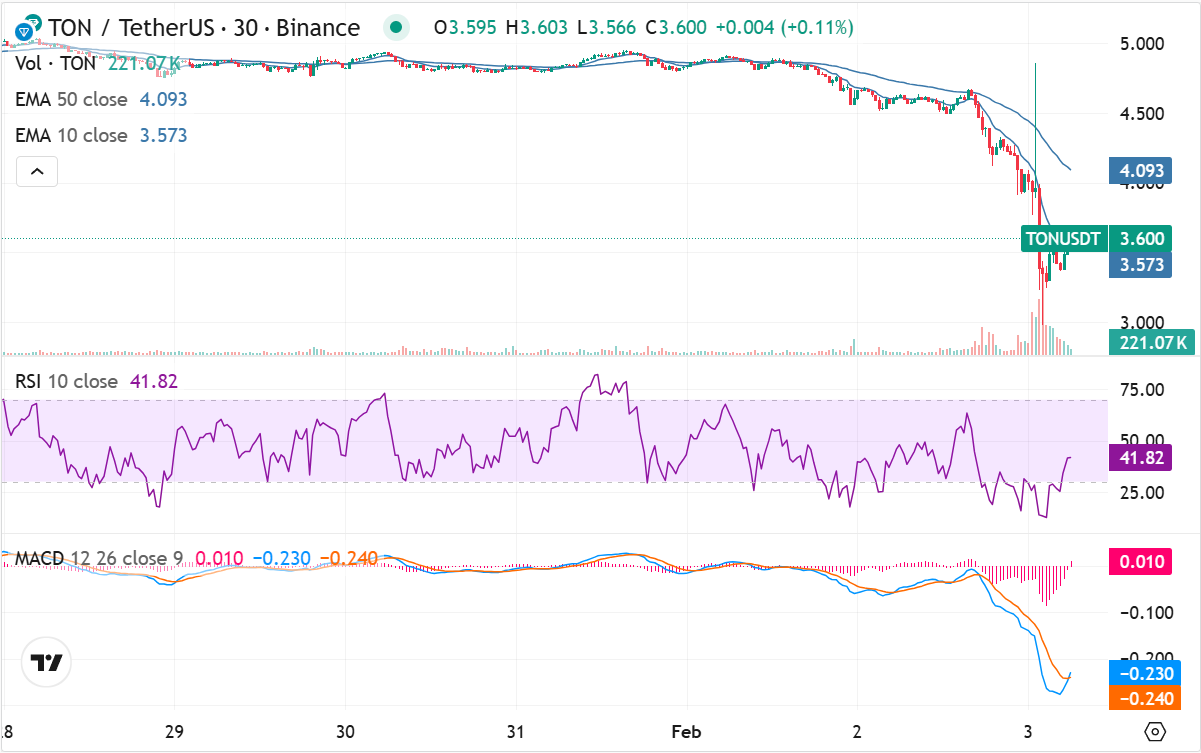Click the EMA 10 legend value "3.573"

tap(162, 135)
